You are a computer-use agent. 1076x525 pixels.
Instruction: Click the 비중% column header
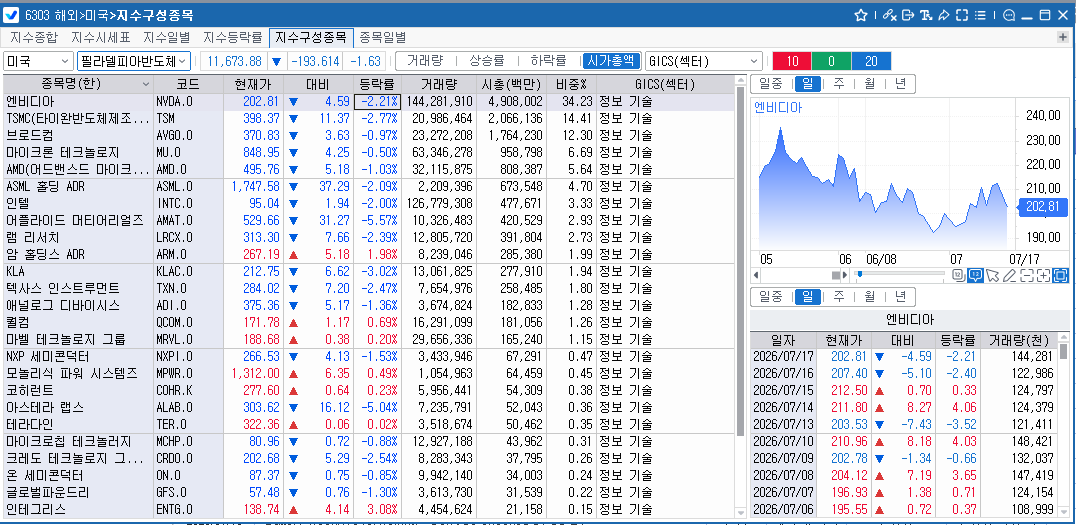571,84
